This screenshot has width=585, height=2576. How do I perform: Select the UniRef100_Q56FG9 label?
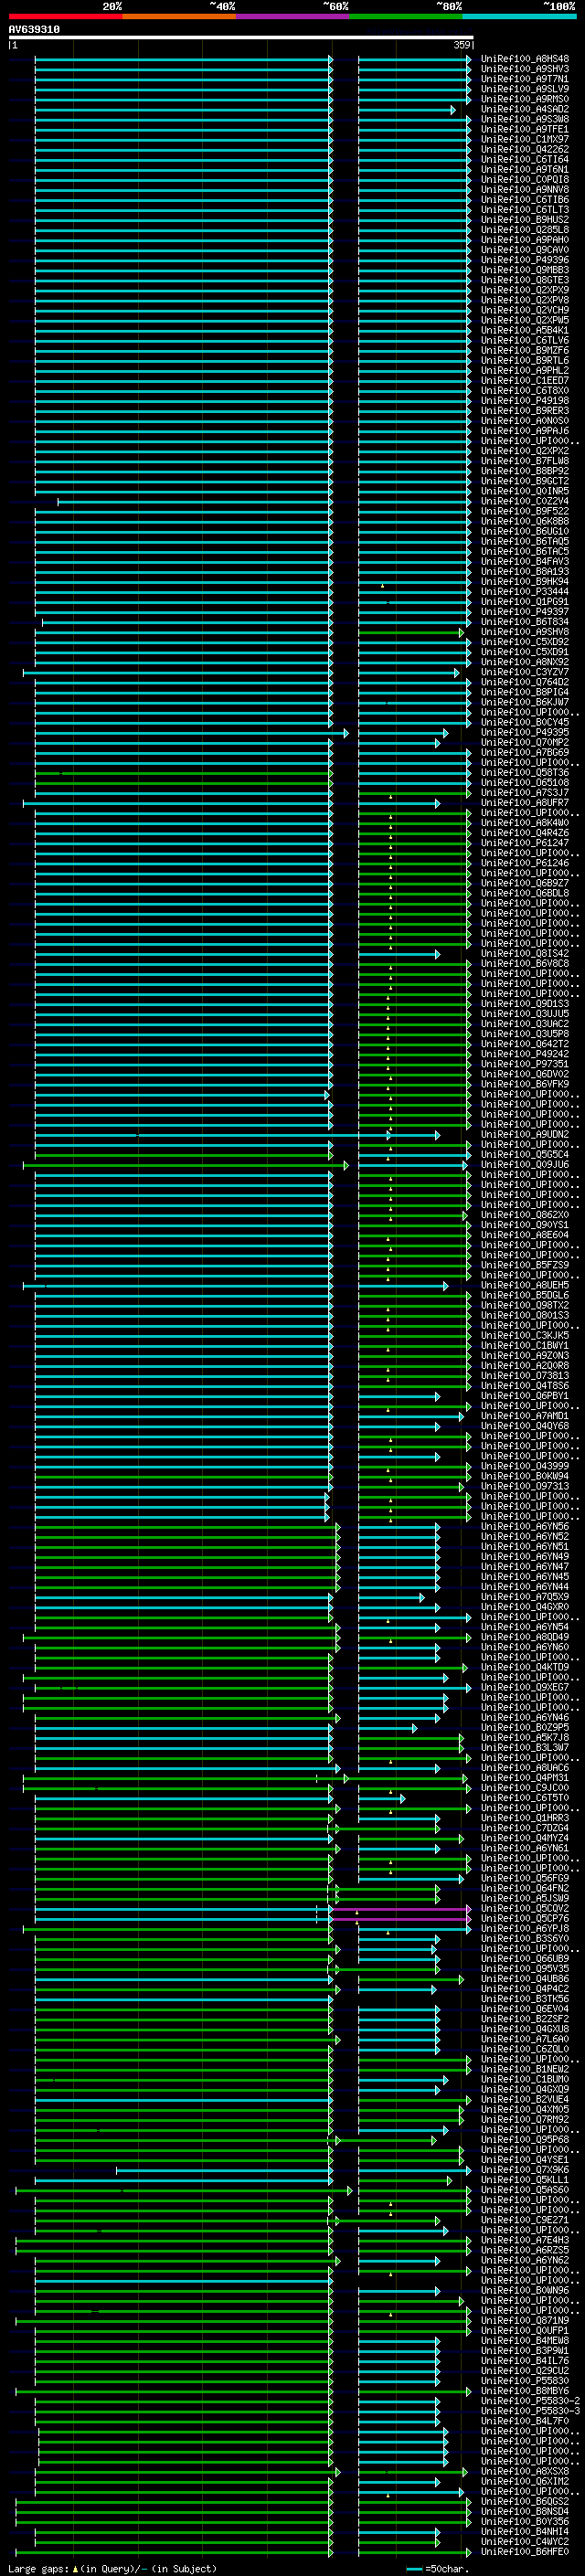525,1878
